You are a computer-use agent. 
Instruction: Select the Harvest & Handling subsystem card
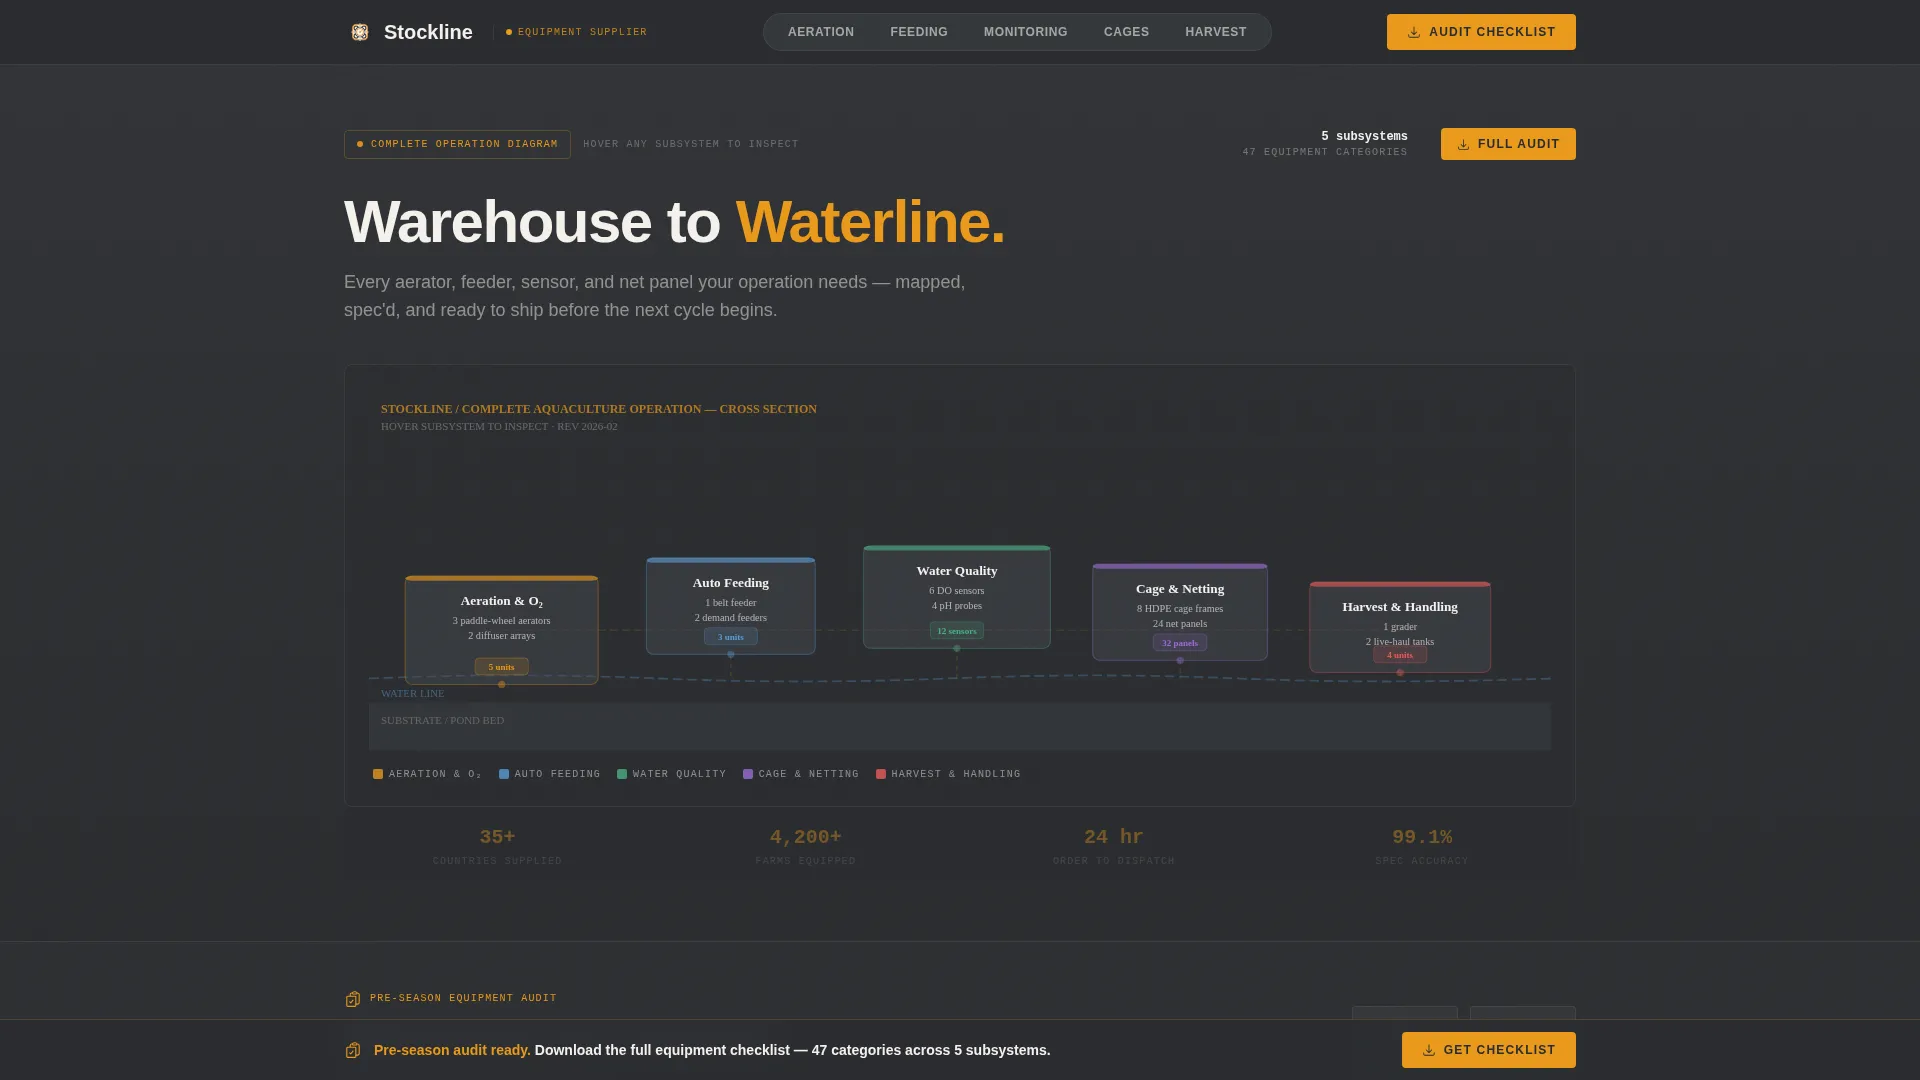point(1400,627)
